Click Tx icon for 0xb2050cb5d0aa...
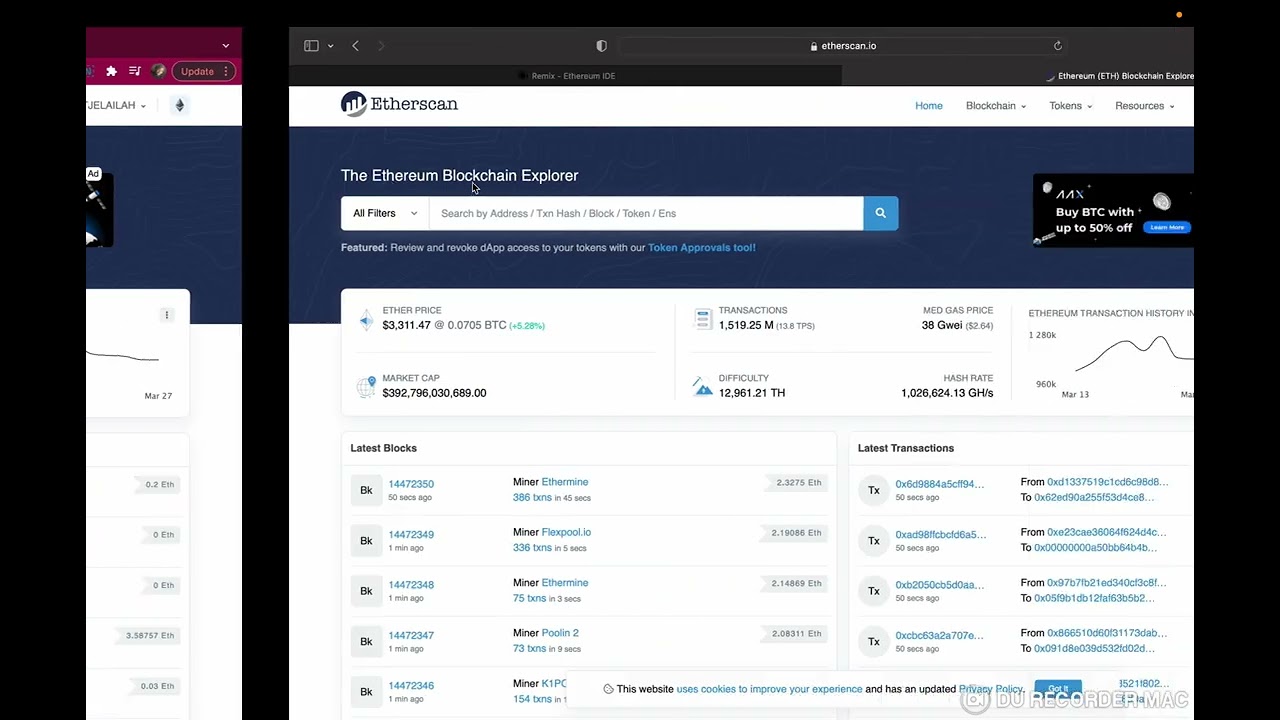The image size is (1280, 720). pos(873,591)
